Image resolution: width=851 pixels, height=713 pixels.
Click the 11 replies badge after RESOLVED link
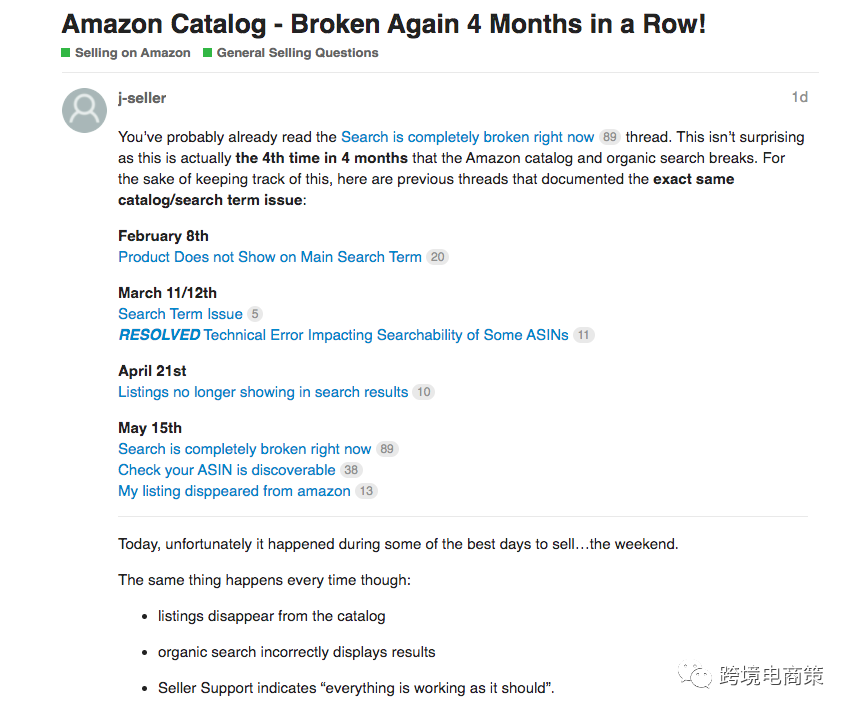point(583,335)
